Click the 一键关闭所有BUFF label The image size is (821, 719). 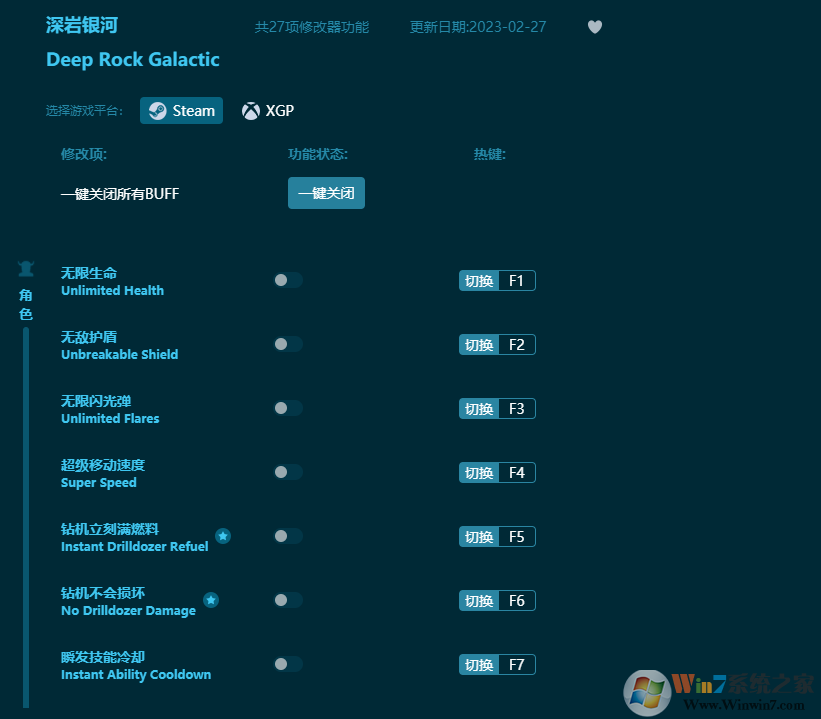(x=120, y=194)
